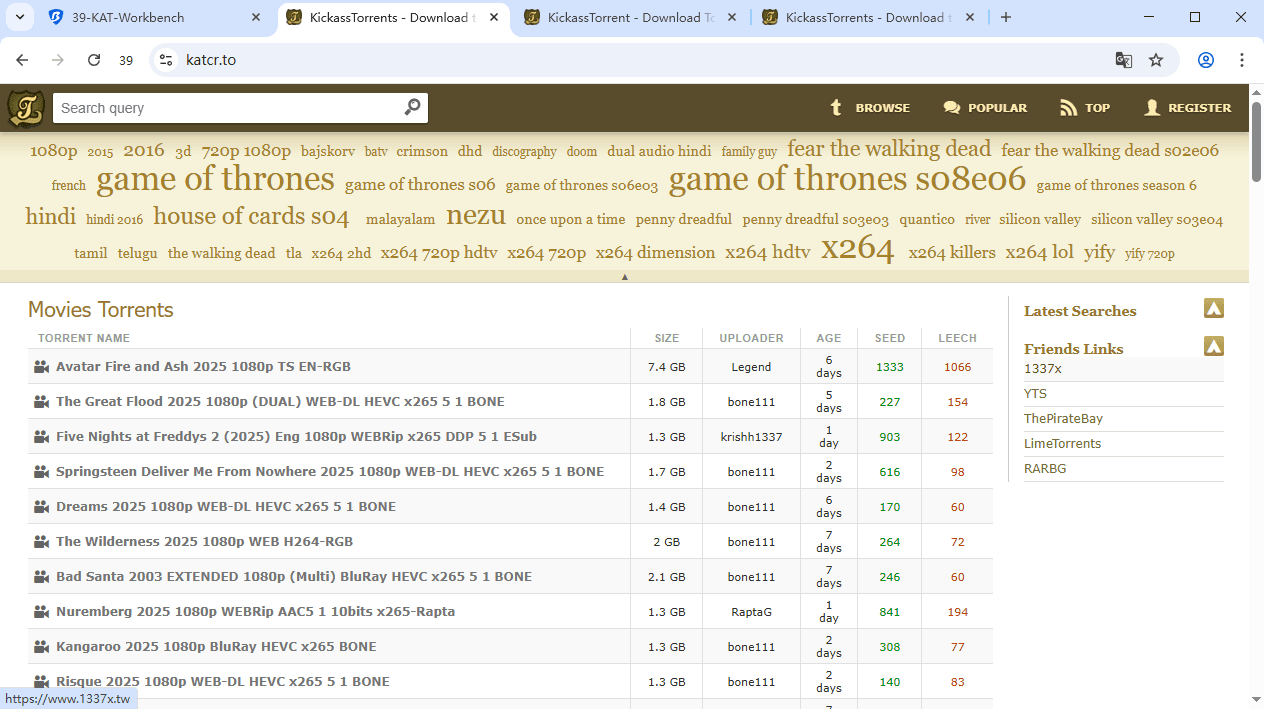
Task: Close the 39-KAT-Workbench tab
Action: tap(256, 17)
